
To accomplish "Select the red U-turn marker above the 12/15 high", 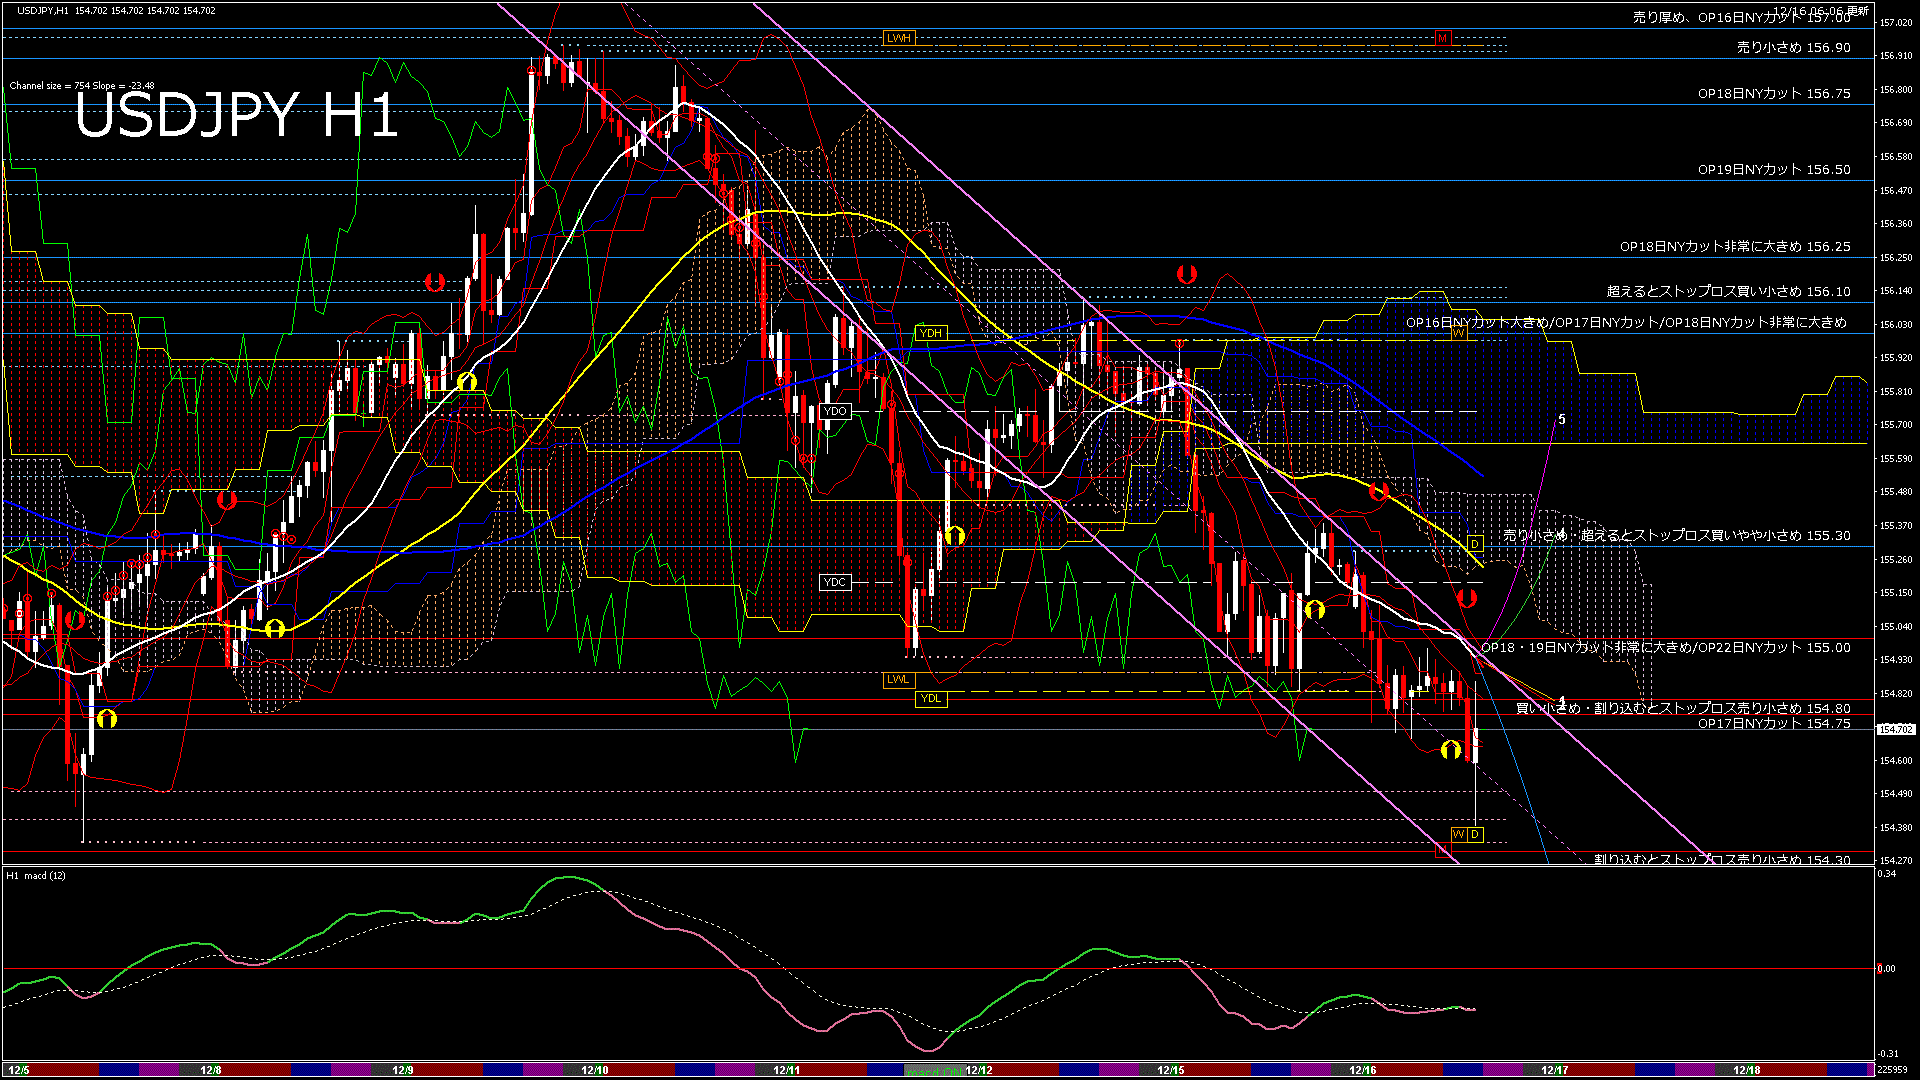I will [1186, 272].
